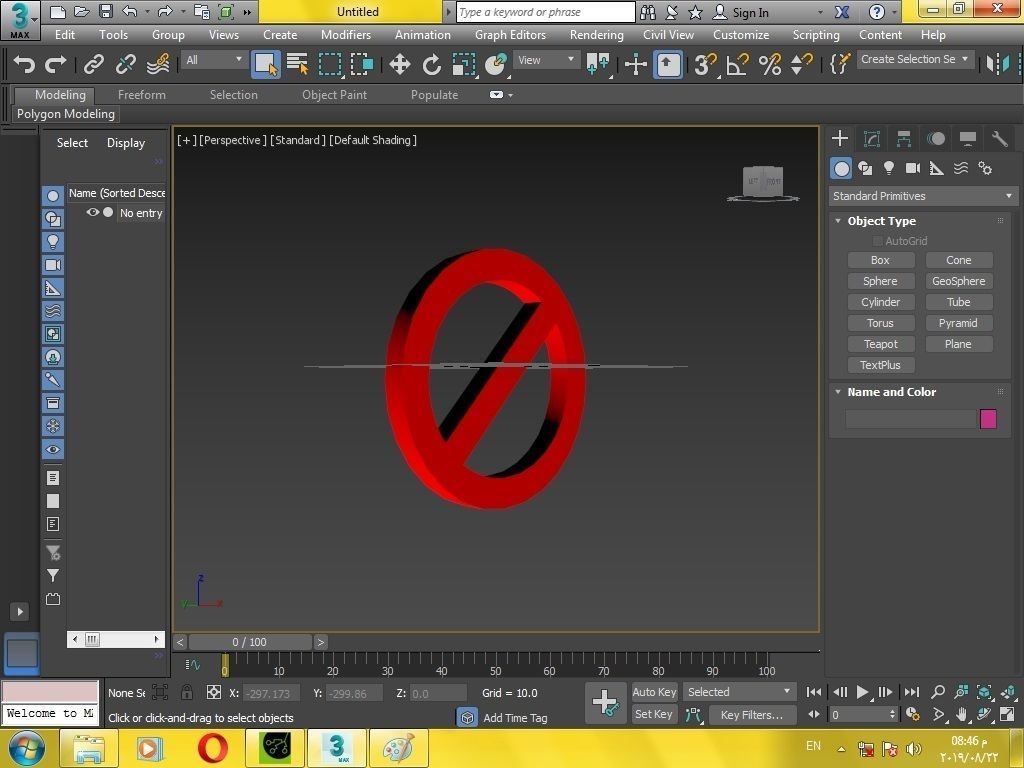
Task: Click the search keyword input field
Action: (545, 12)
